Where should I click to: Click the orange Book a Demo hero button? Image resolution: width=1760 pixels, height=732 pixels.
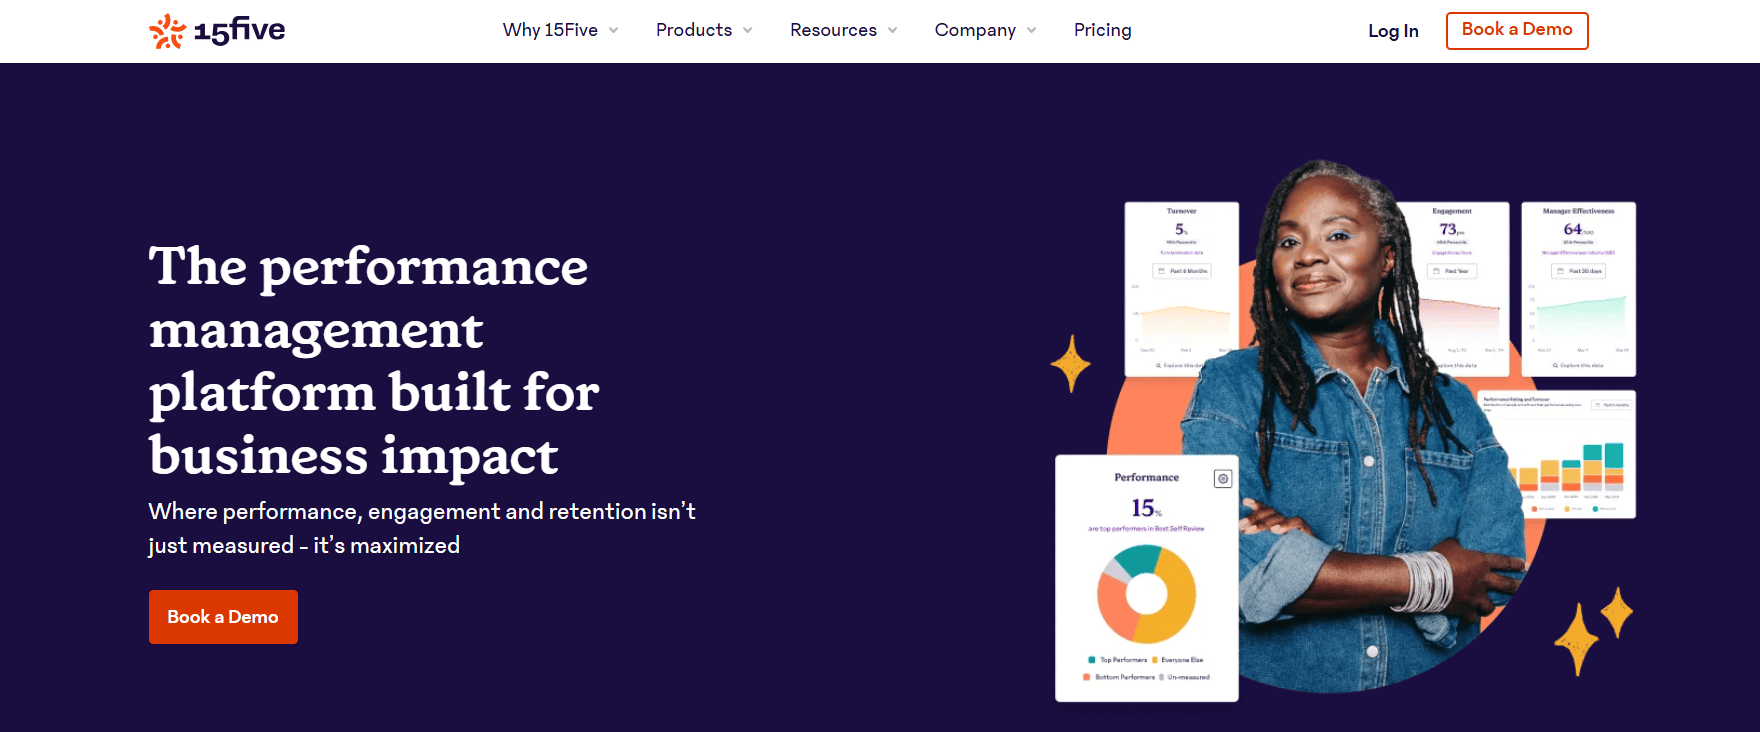pyautogui.click(x=223, y=617)
